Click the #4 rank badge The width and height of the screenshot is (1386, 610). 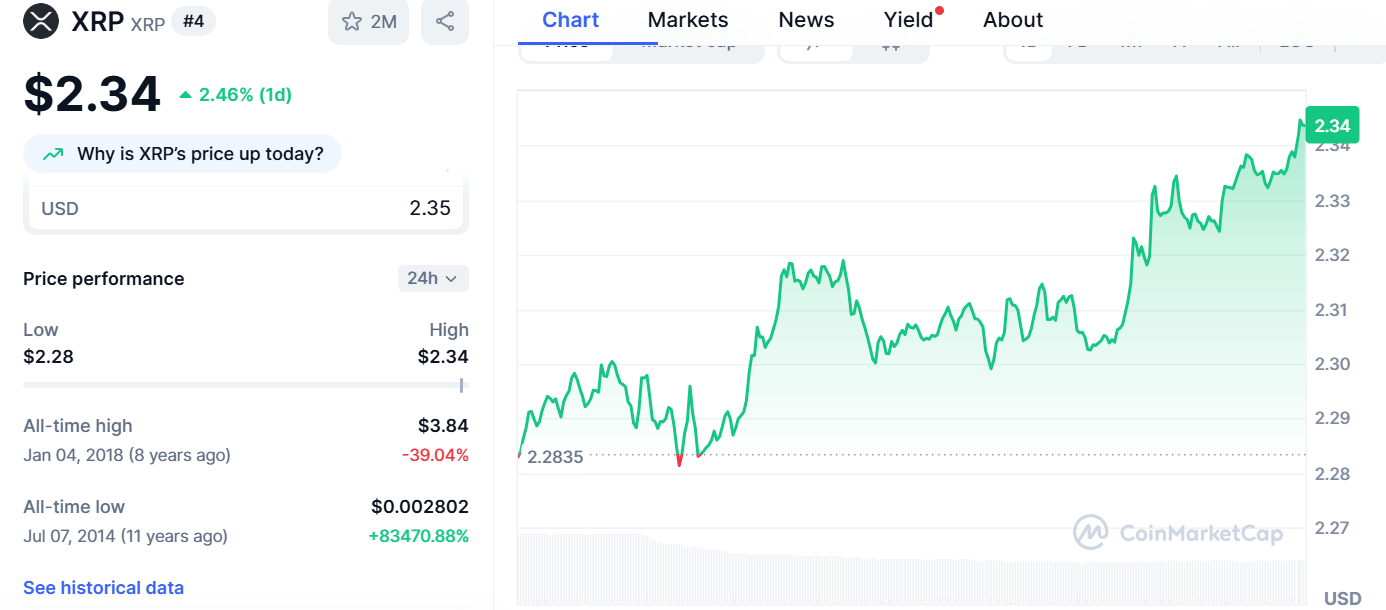click(193, 21)
